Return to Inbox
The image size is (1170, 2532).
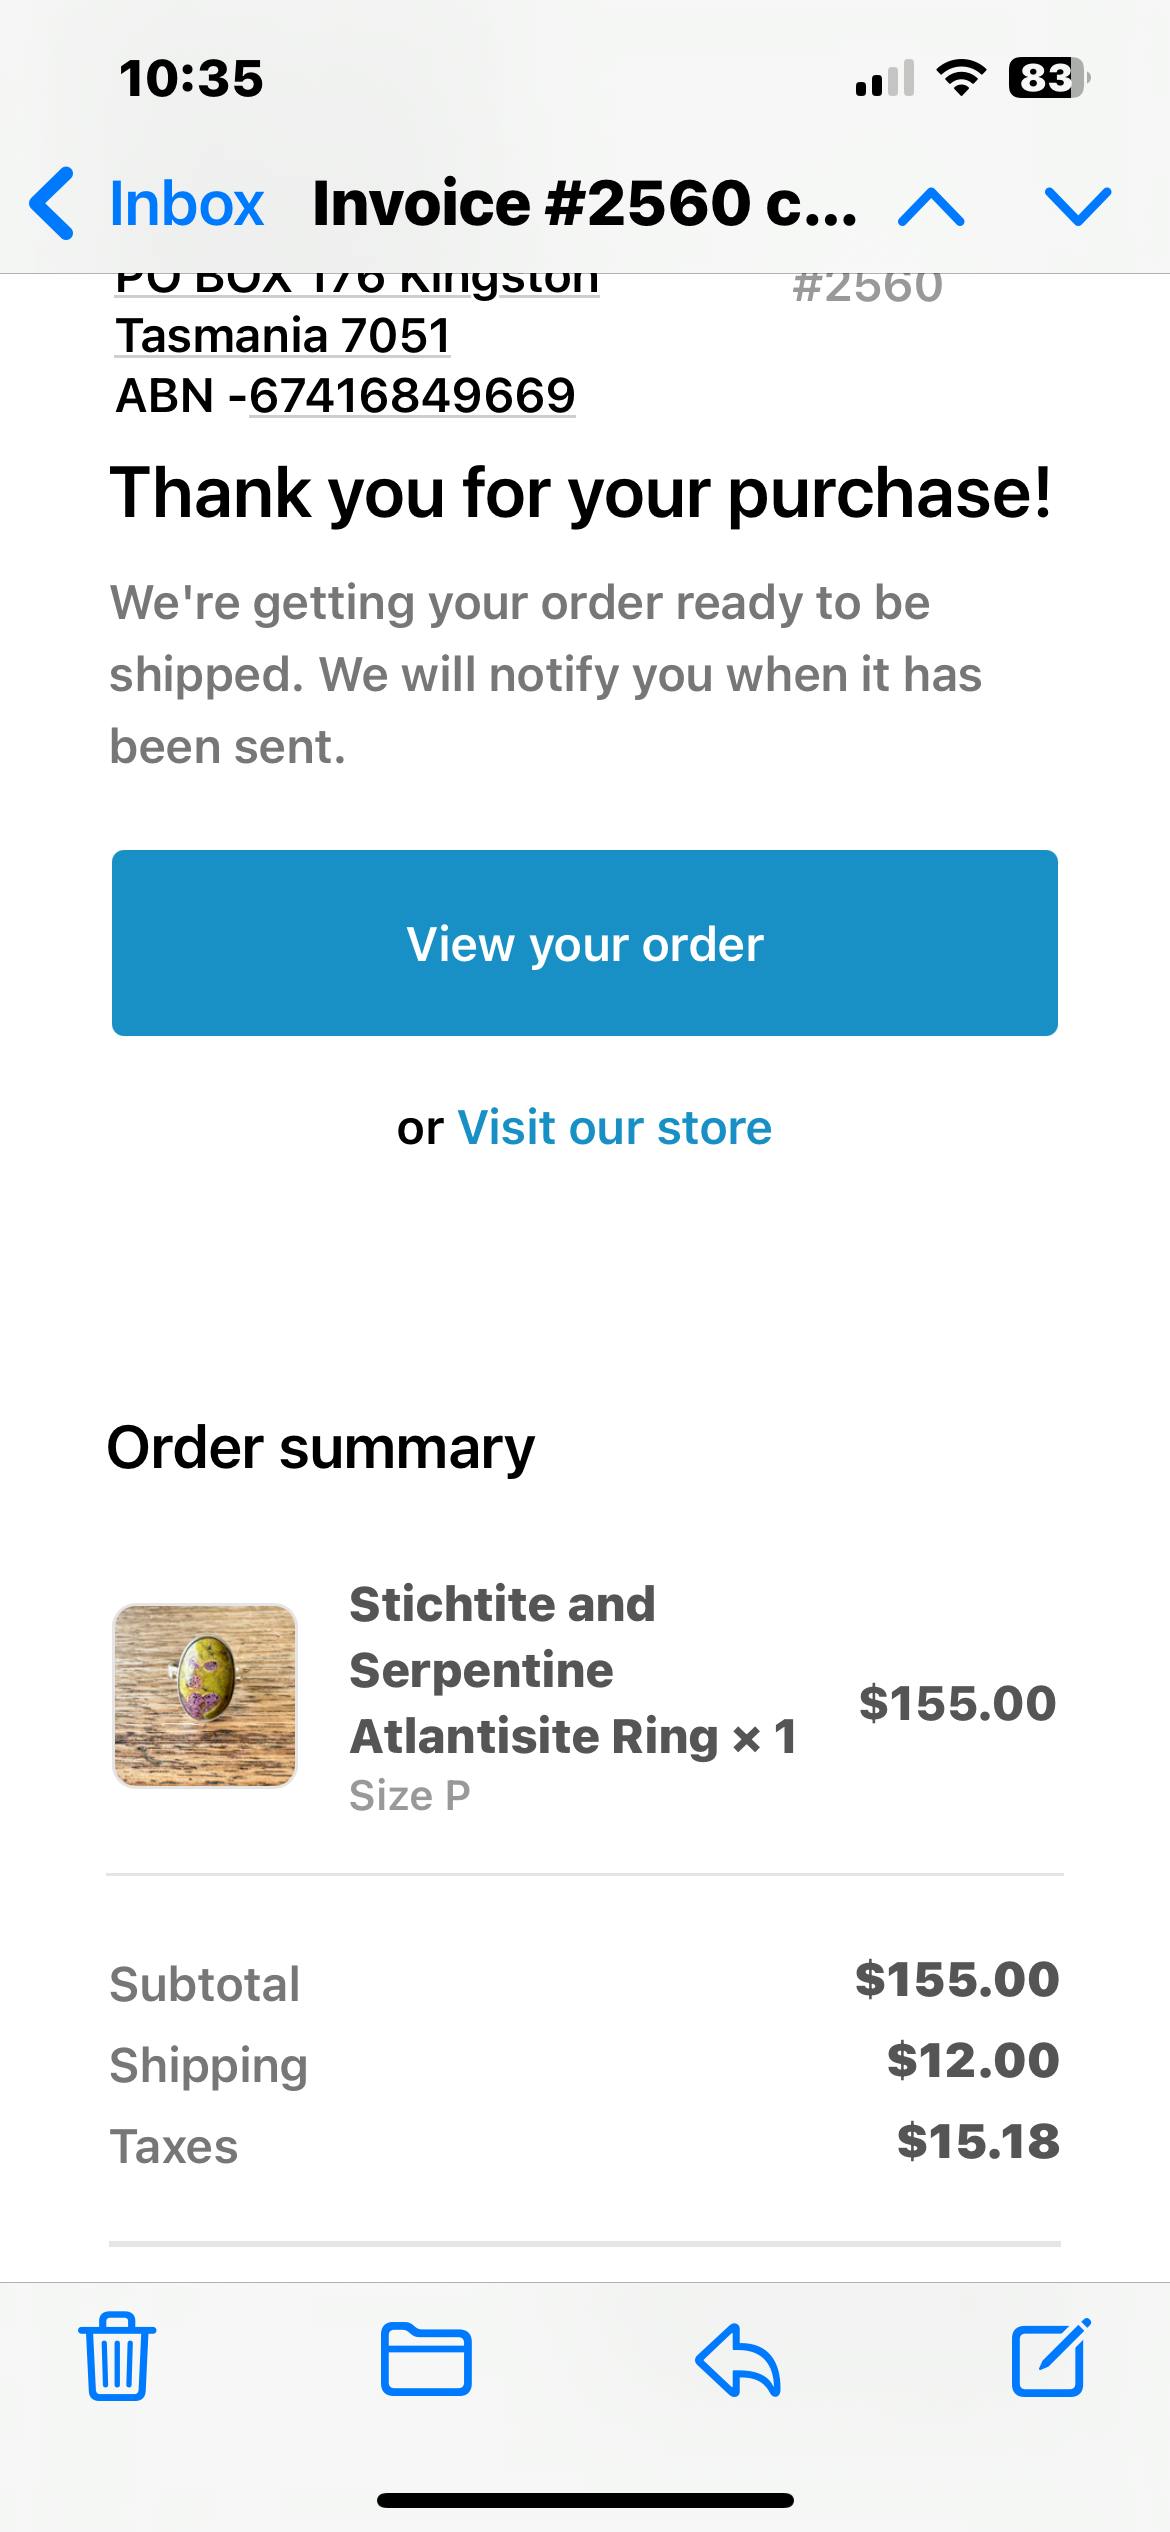(186, 204)
